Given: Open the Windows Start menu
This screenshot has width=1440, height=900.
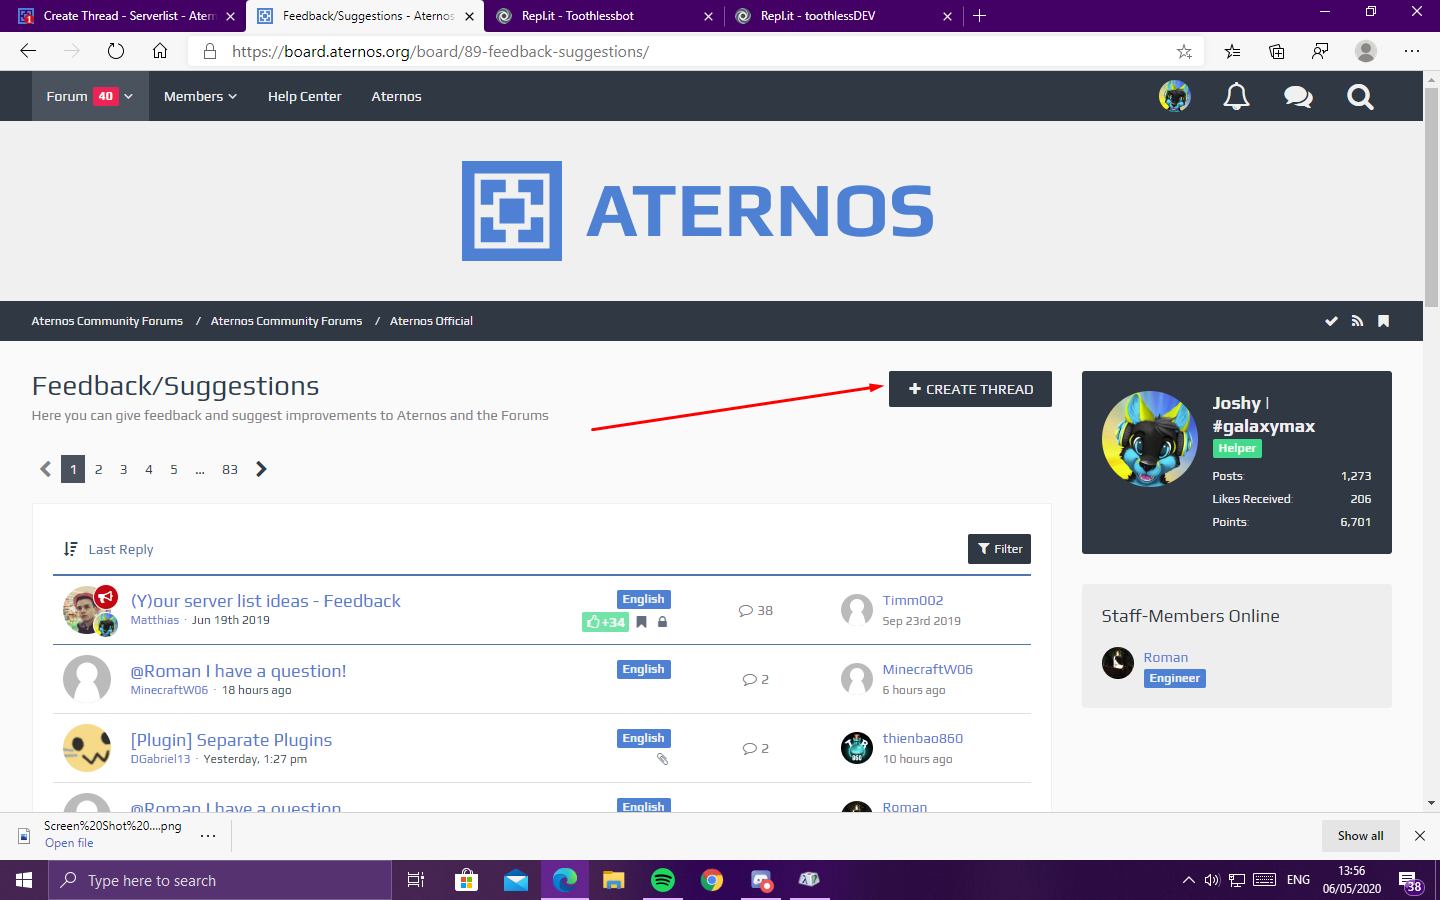Looking at the screenshot, I should click(24, 880).
